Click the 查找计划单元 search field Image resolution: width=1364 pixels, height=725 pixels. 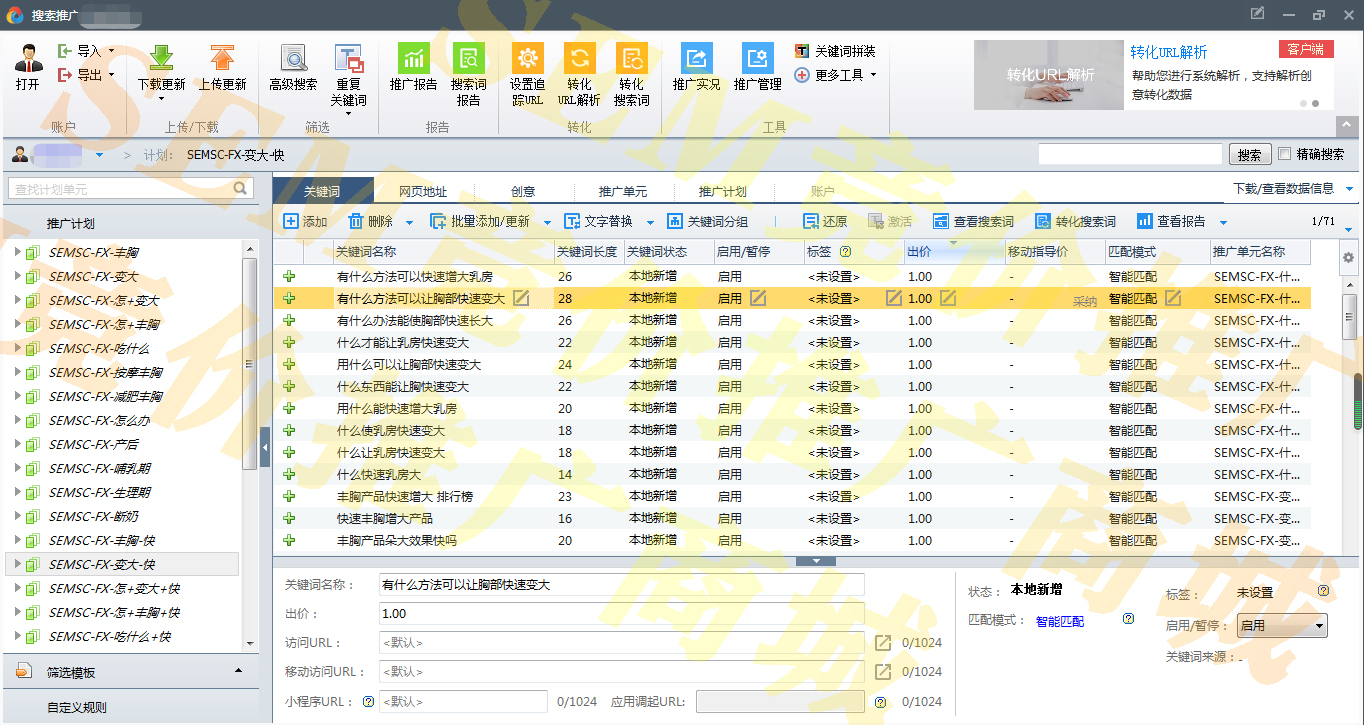(120, 189)
